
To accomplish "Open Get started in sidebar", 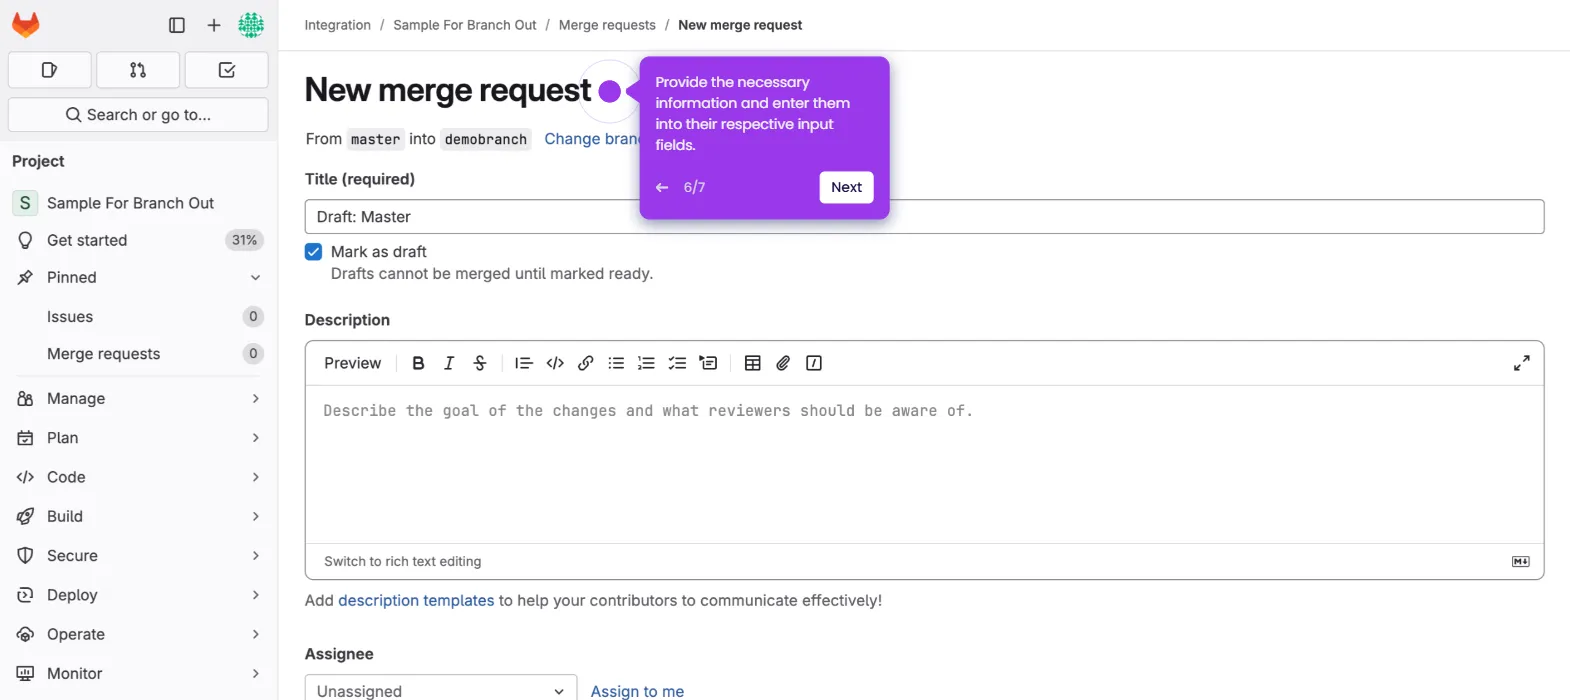I will pos(139,240).
